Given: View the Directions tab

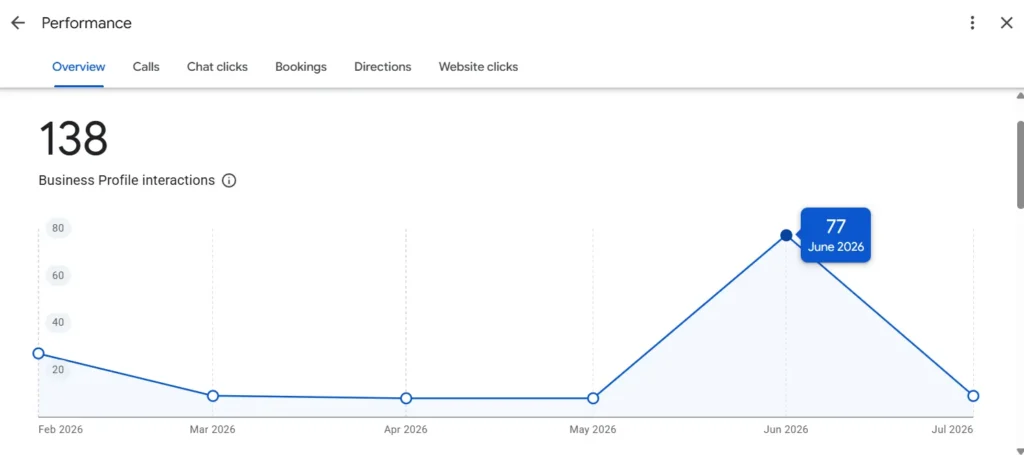Looking at the screenshot, I should coord(383,67).
